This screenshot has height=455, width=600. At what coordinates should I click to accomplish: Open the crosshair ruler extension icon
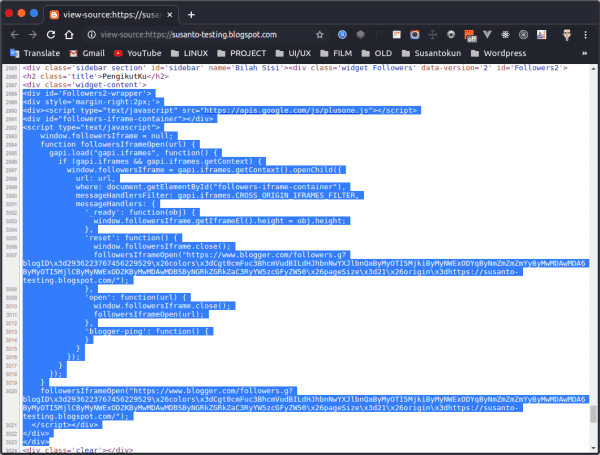point(432,35)
